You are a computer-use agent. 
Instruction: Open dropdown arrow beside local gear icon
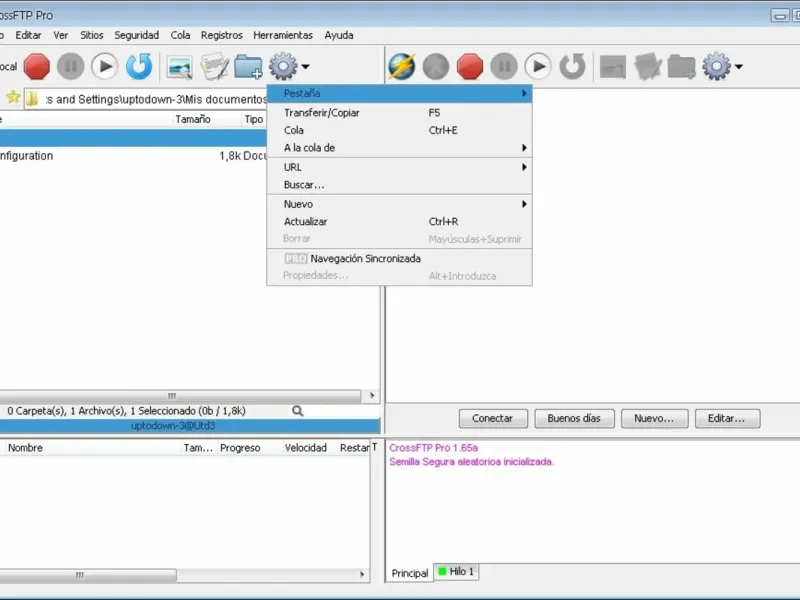305,66
